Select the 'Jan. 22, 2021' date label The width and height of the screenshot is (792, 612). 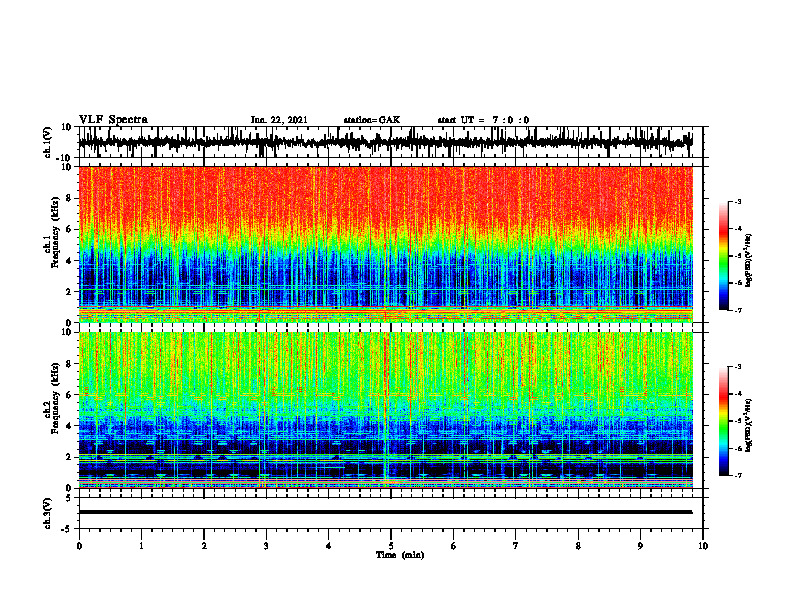[x=279, y=120]
